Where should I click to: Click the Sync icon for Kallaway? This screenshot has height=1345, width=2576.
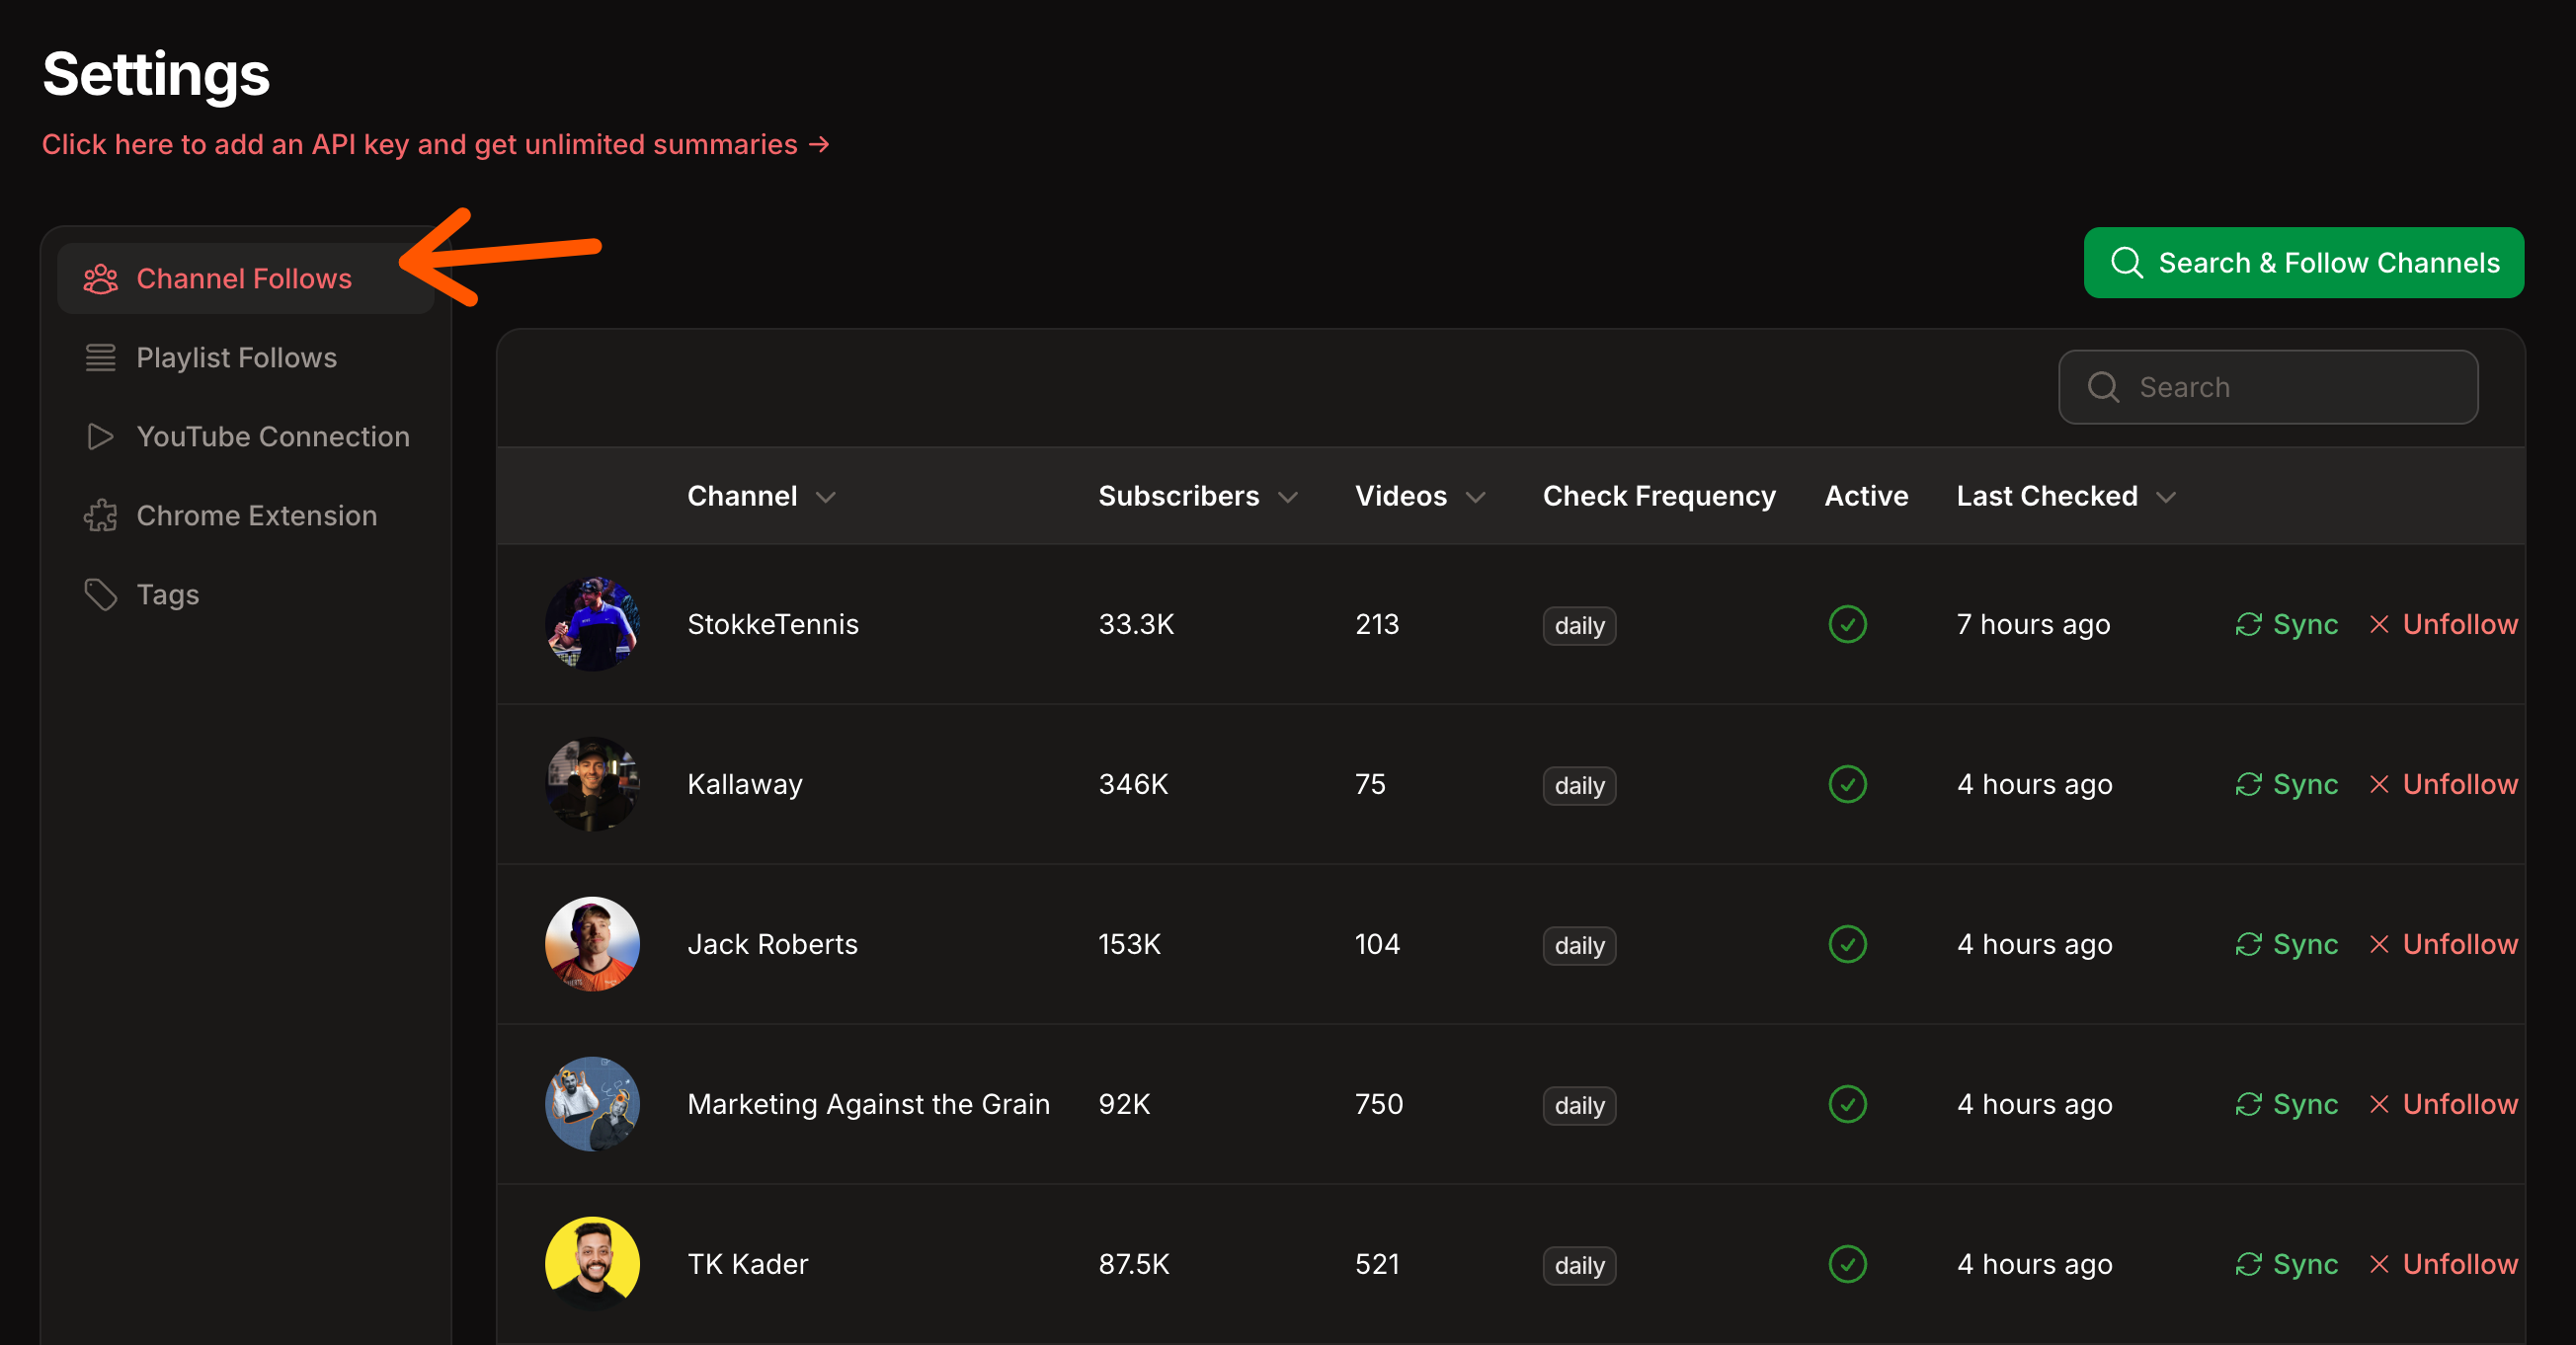[x=2248, y=785]
